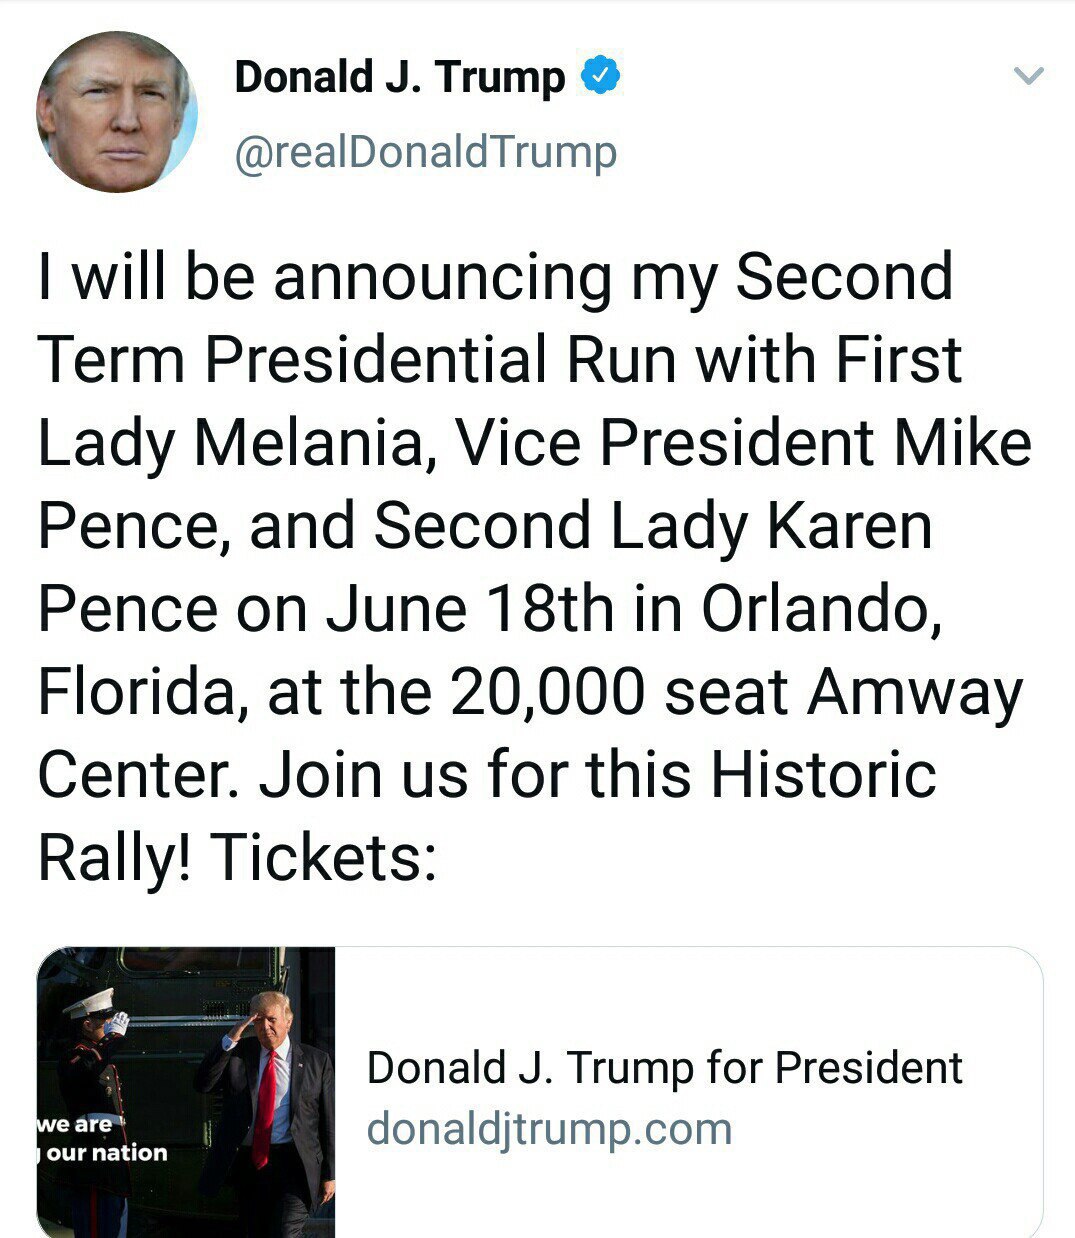
Task: Click the '20,000 seat' text in the tweet
Action: [618, 692]
